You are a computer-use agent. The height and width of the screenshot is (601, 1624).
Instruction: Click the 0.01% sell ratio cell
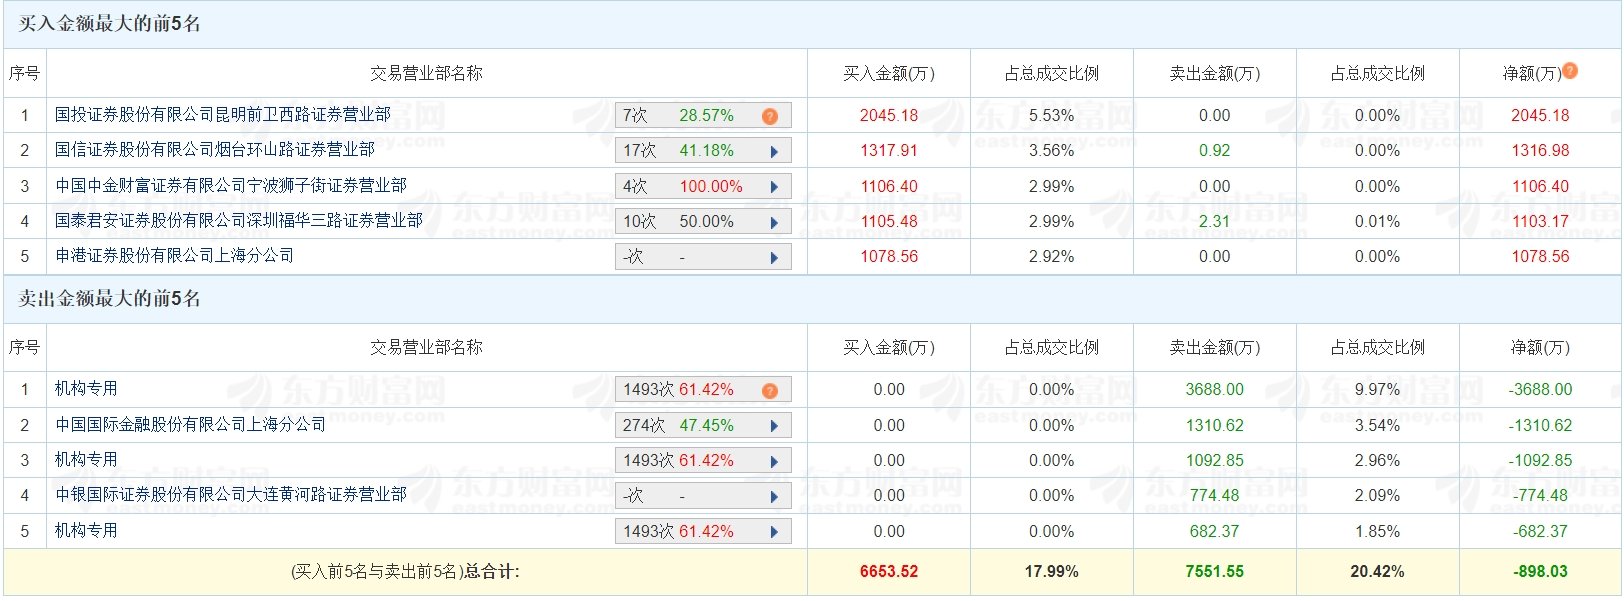click(1377, 222)
